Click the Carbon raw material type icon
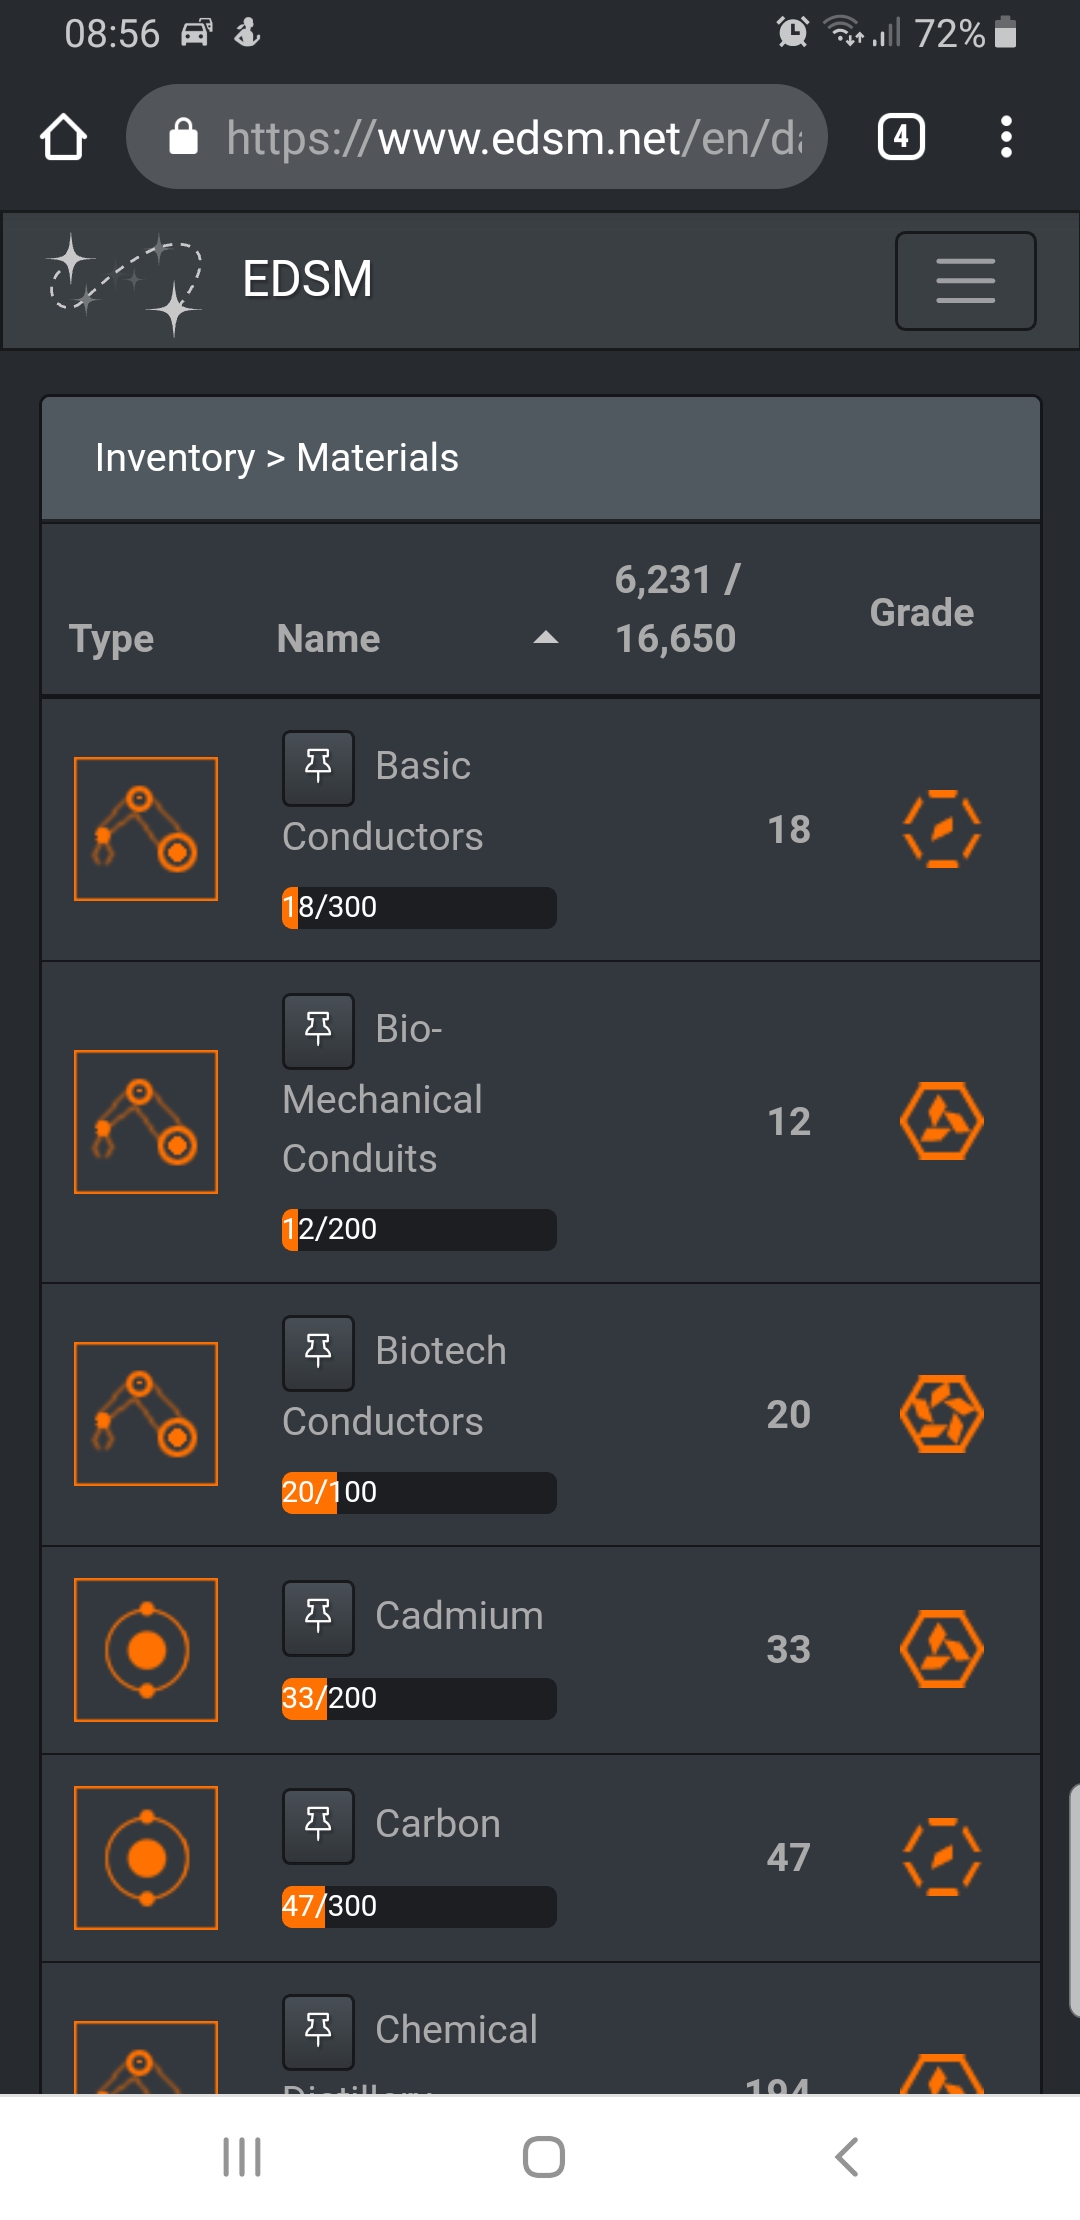The image size is (1080, 2220). click(x=146, y=1858)
